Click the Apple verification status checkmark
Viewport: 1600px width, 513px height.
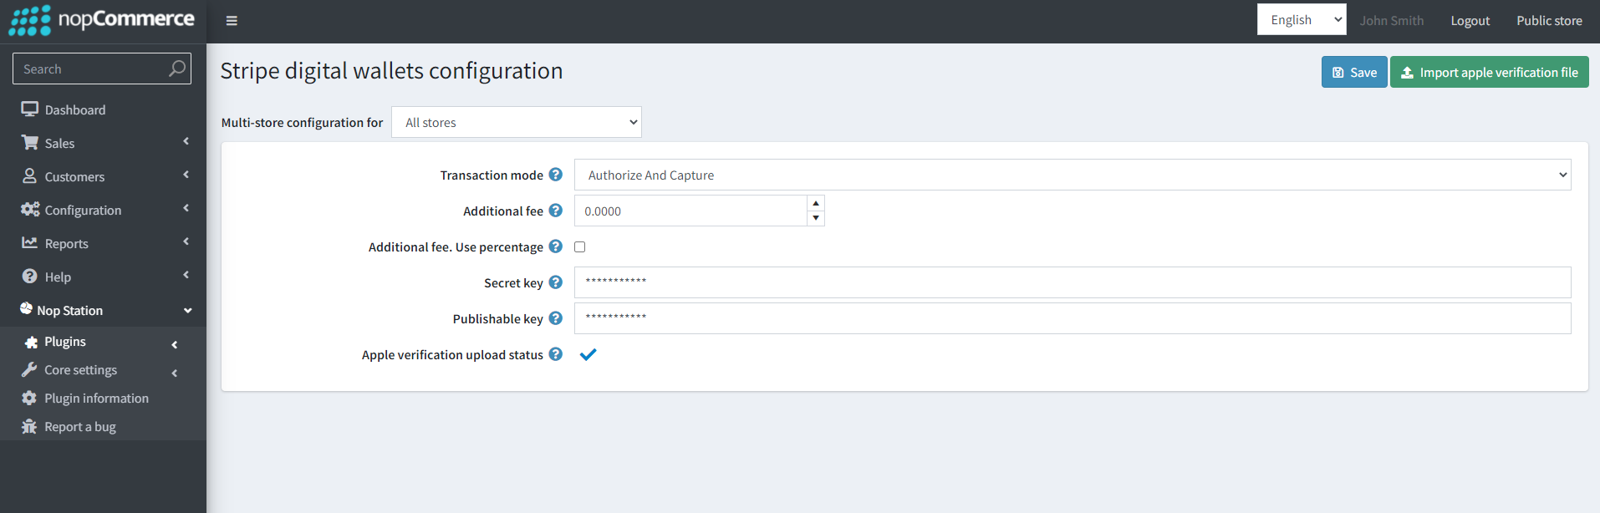point(588,354)
